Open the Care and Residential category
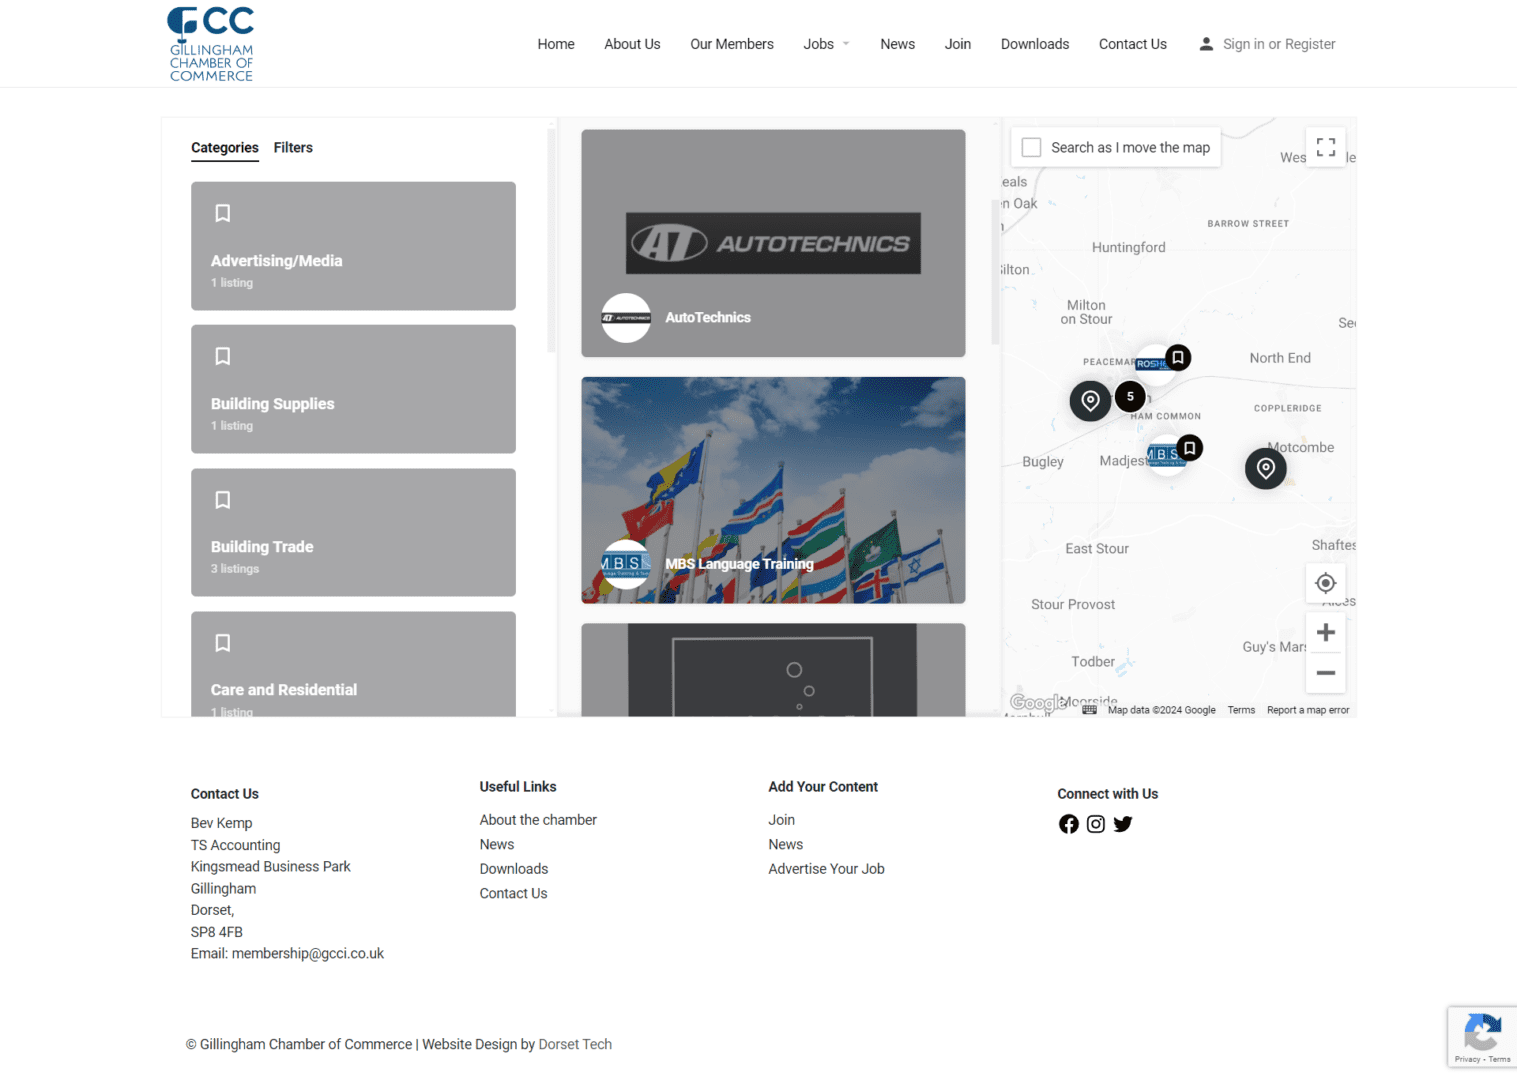 (353, 664)
